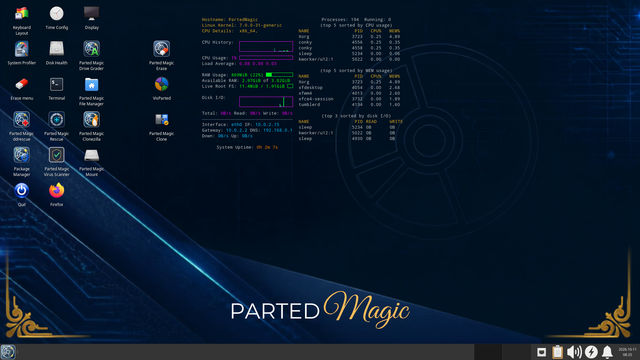Launch Parted Magic Rescue
The image size is (640, 360).
(x=57, y=120)
